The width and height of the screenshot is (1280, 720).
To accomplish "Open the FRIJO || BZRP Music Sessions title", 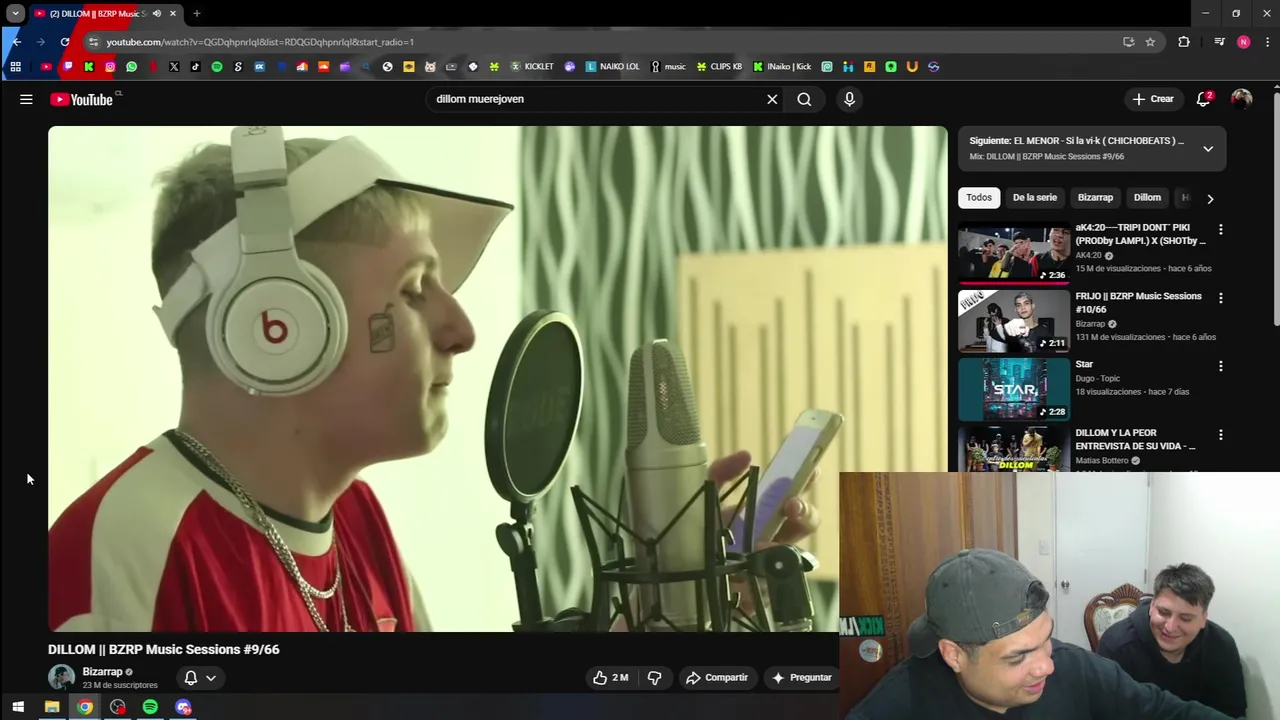I will click(1138, 303).
